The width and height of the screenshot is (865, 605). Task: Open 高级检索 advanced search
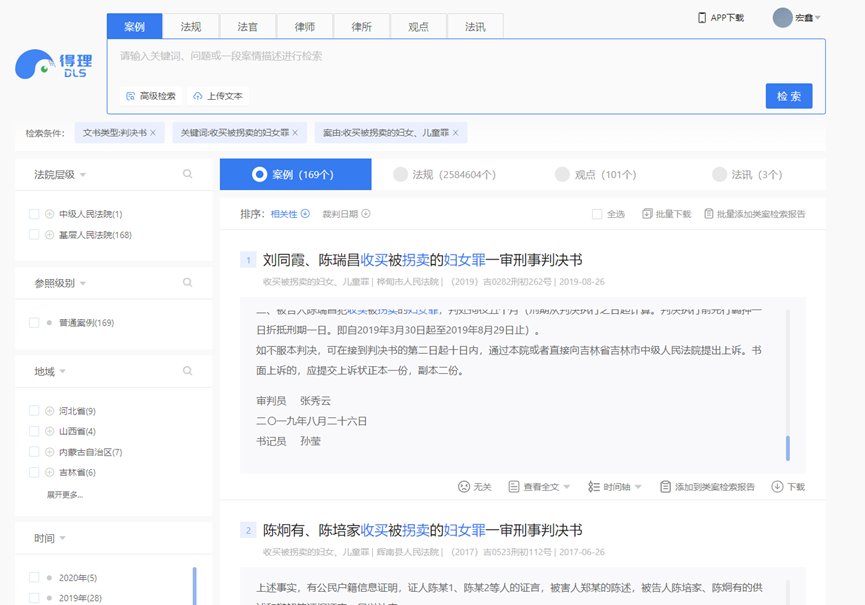151,96
